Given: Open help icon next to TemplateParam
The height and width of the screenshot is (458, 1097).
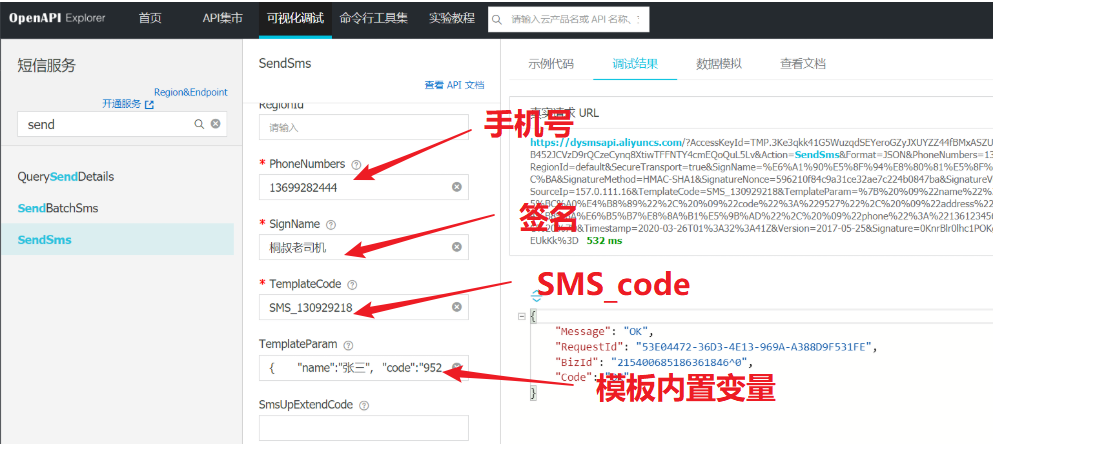Looking at the screenshot, I should 348,345.
